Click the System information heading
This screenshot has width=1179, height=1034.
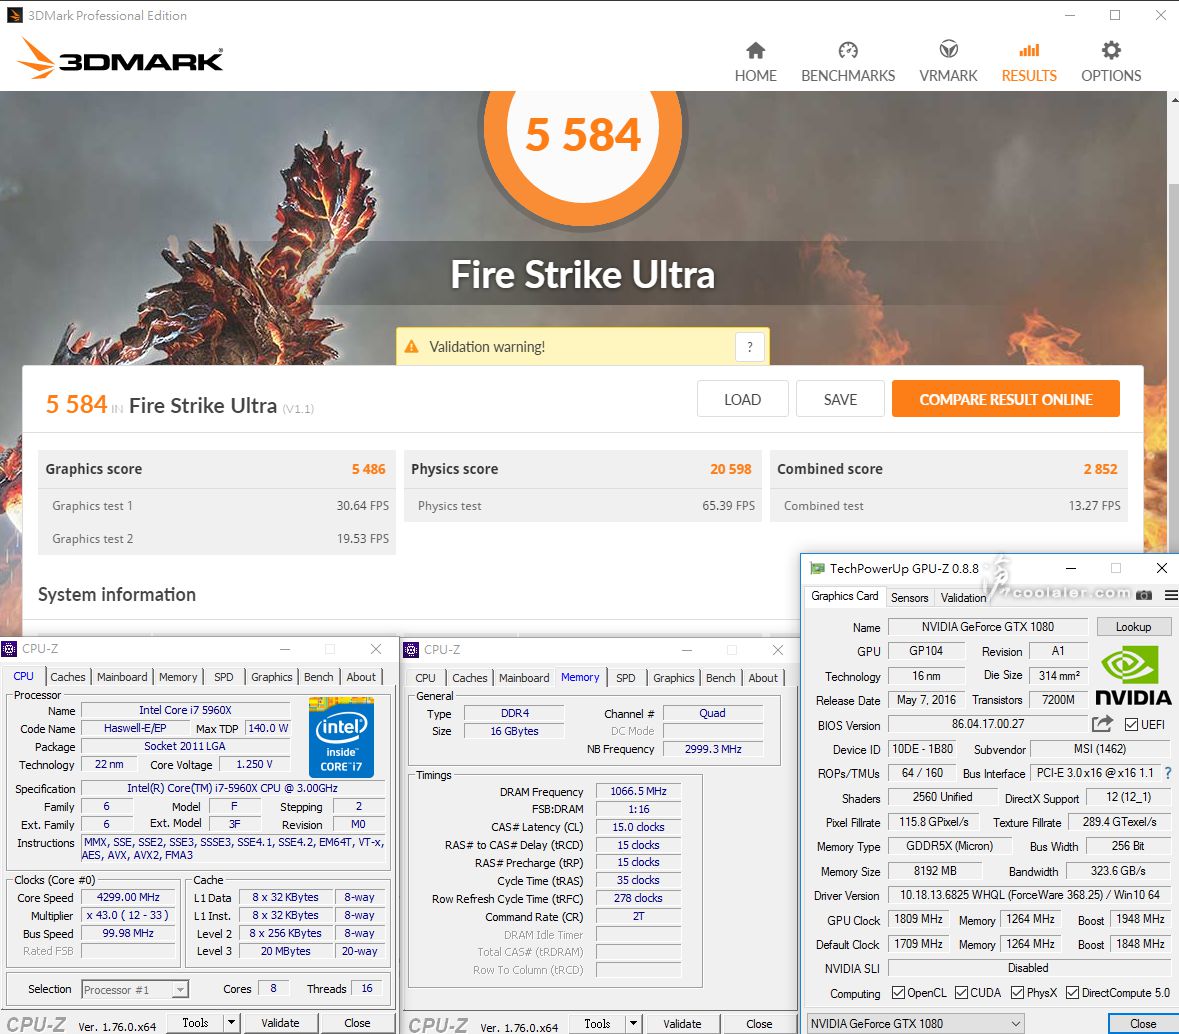click(x=117, y=594)
